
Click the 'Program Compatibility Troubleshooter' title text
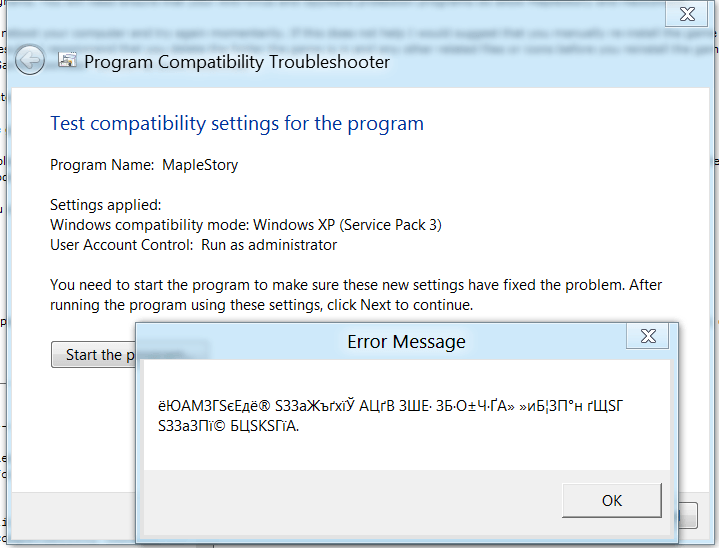click(237, 62)
